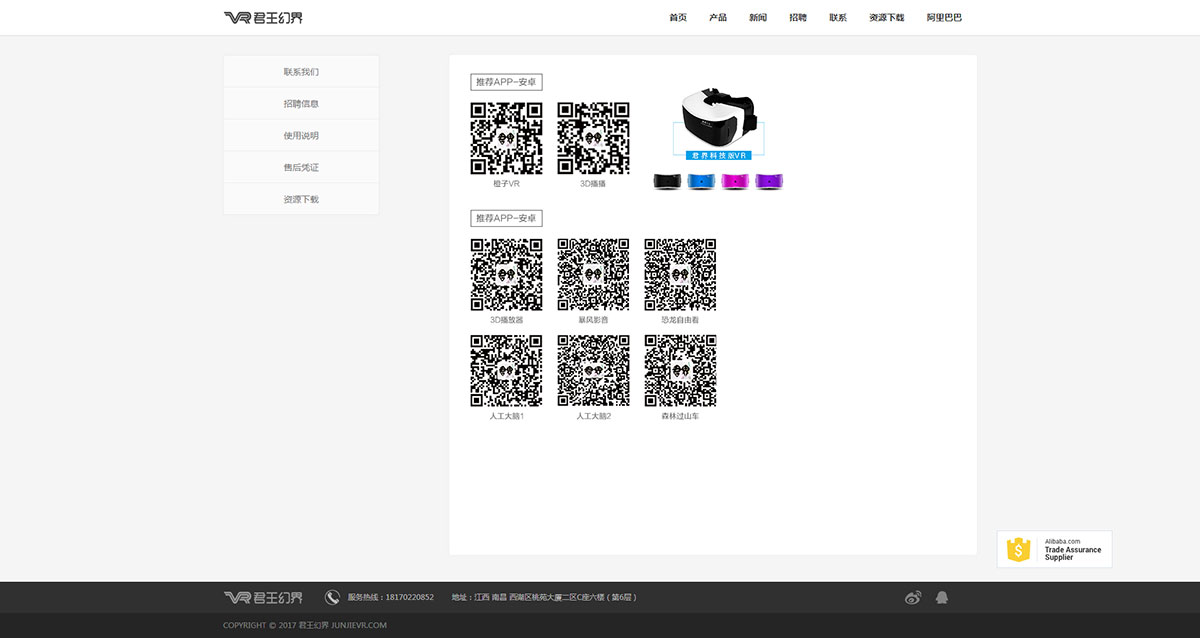Select 联系我们 in the left sidebar
Screen dimensions: 1200x638
coord(301,72)
